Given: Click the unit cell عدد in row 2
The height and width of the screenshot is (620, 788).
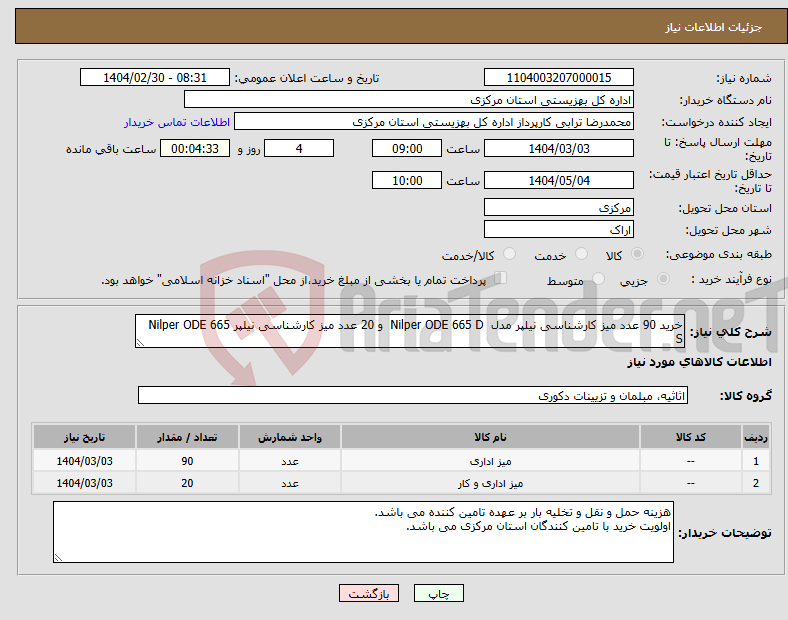Looking at the screenshot, I should click(290, 483).
